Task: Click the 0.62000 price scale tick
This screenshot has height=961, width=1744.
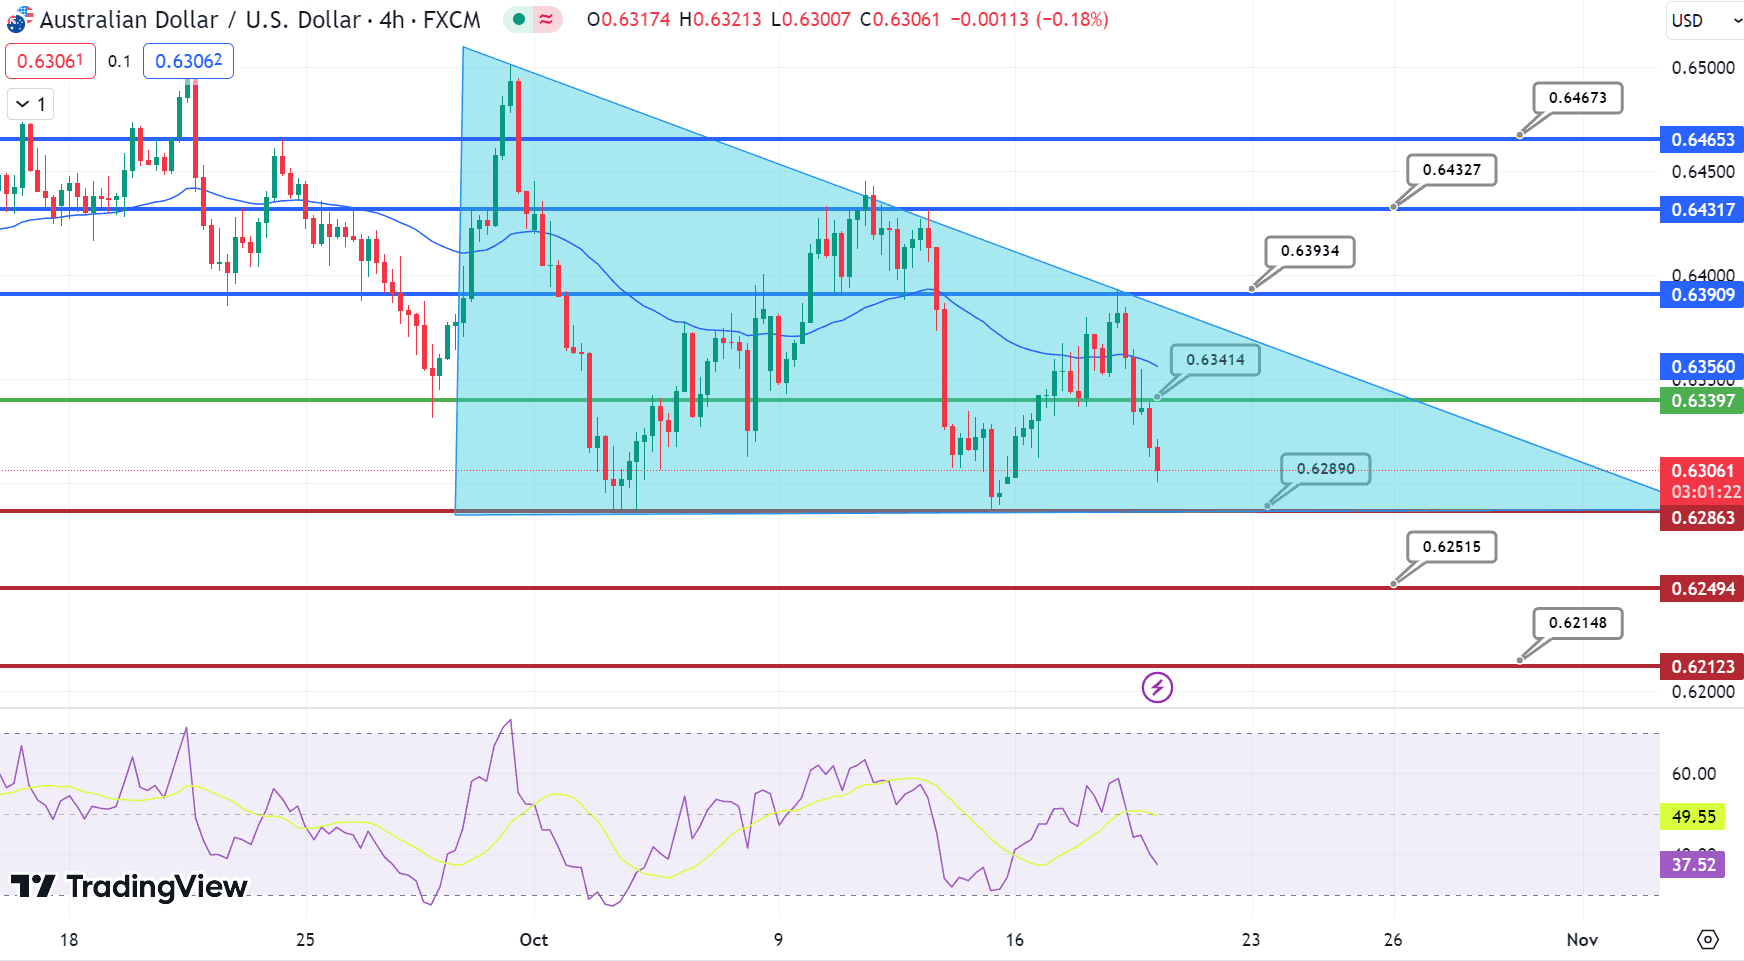Action: [1703, 692]
